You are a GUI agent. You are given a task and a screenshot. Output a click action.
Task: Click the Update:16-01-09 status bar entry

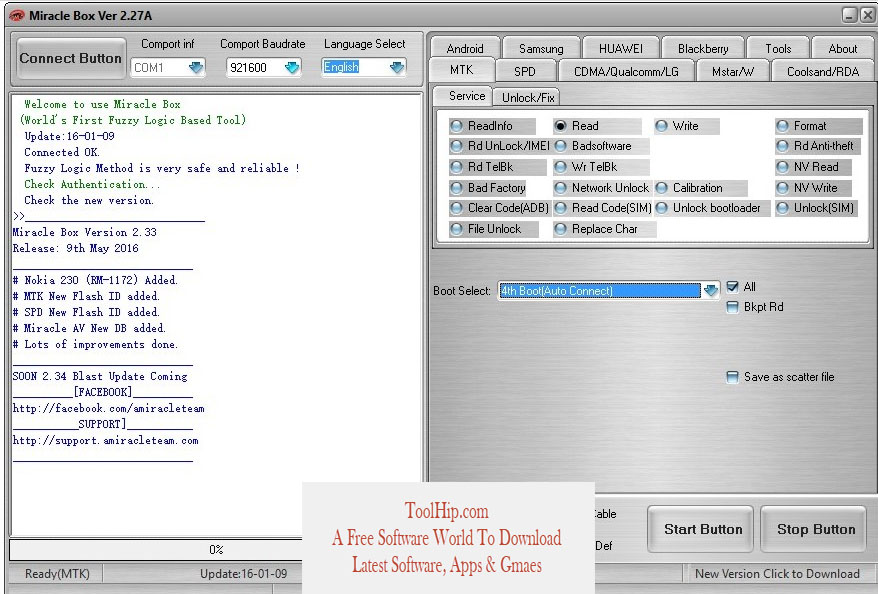(244, 574)
